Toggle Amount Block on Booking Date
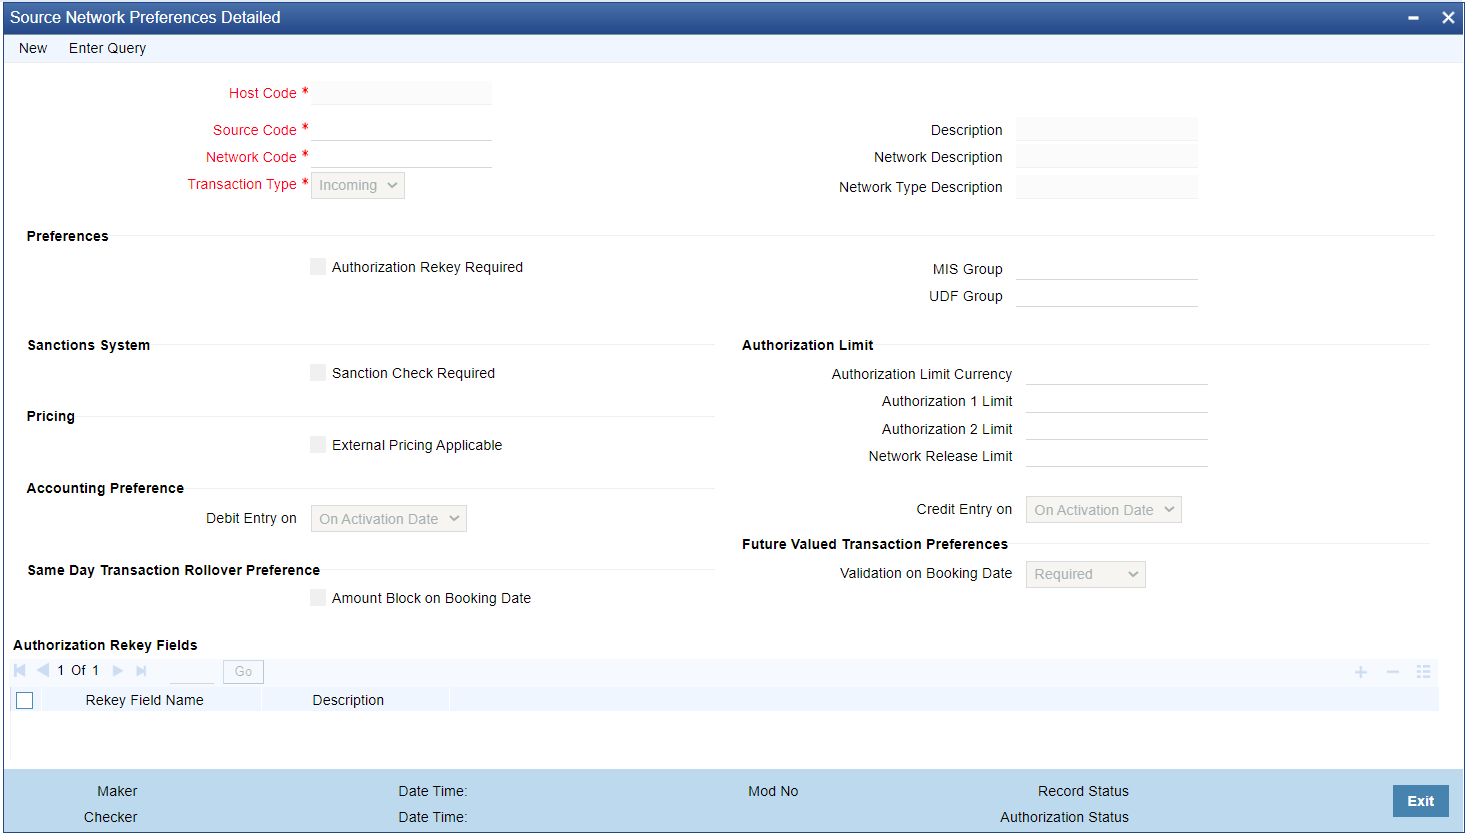The image size is (1467, 835). 318,598
